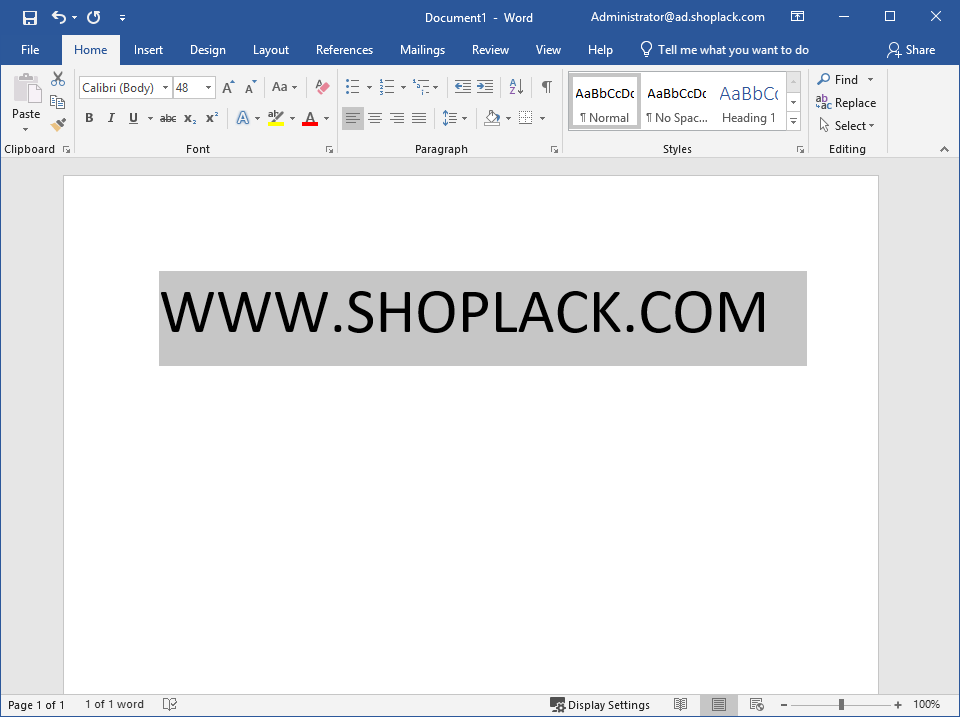Viewport: 960px width, 717px height.
Task: Click the Share button
Action: click(911, 50)
